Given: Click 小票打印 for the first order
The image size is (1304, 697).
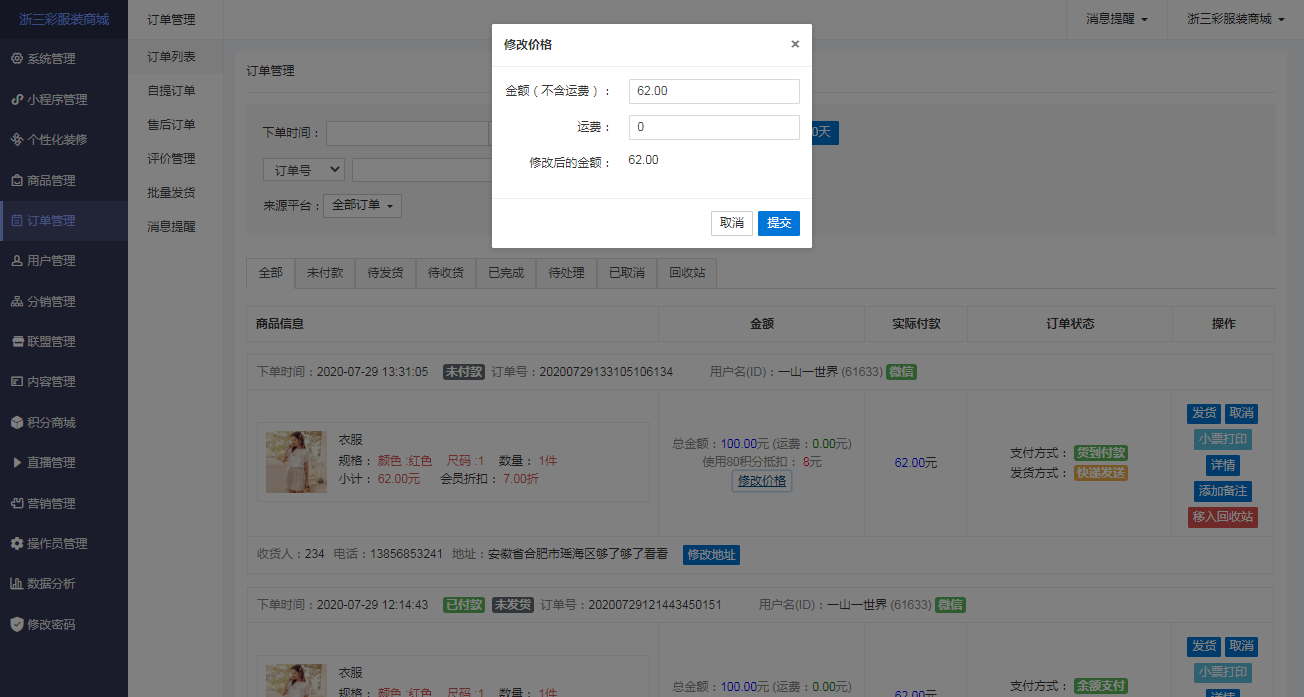Looking at the screenshot, I should coord(1223,439).
